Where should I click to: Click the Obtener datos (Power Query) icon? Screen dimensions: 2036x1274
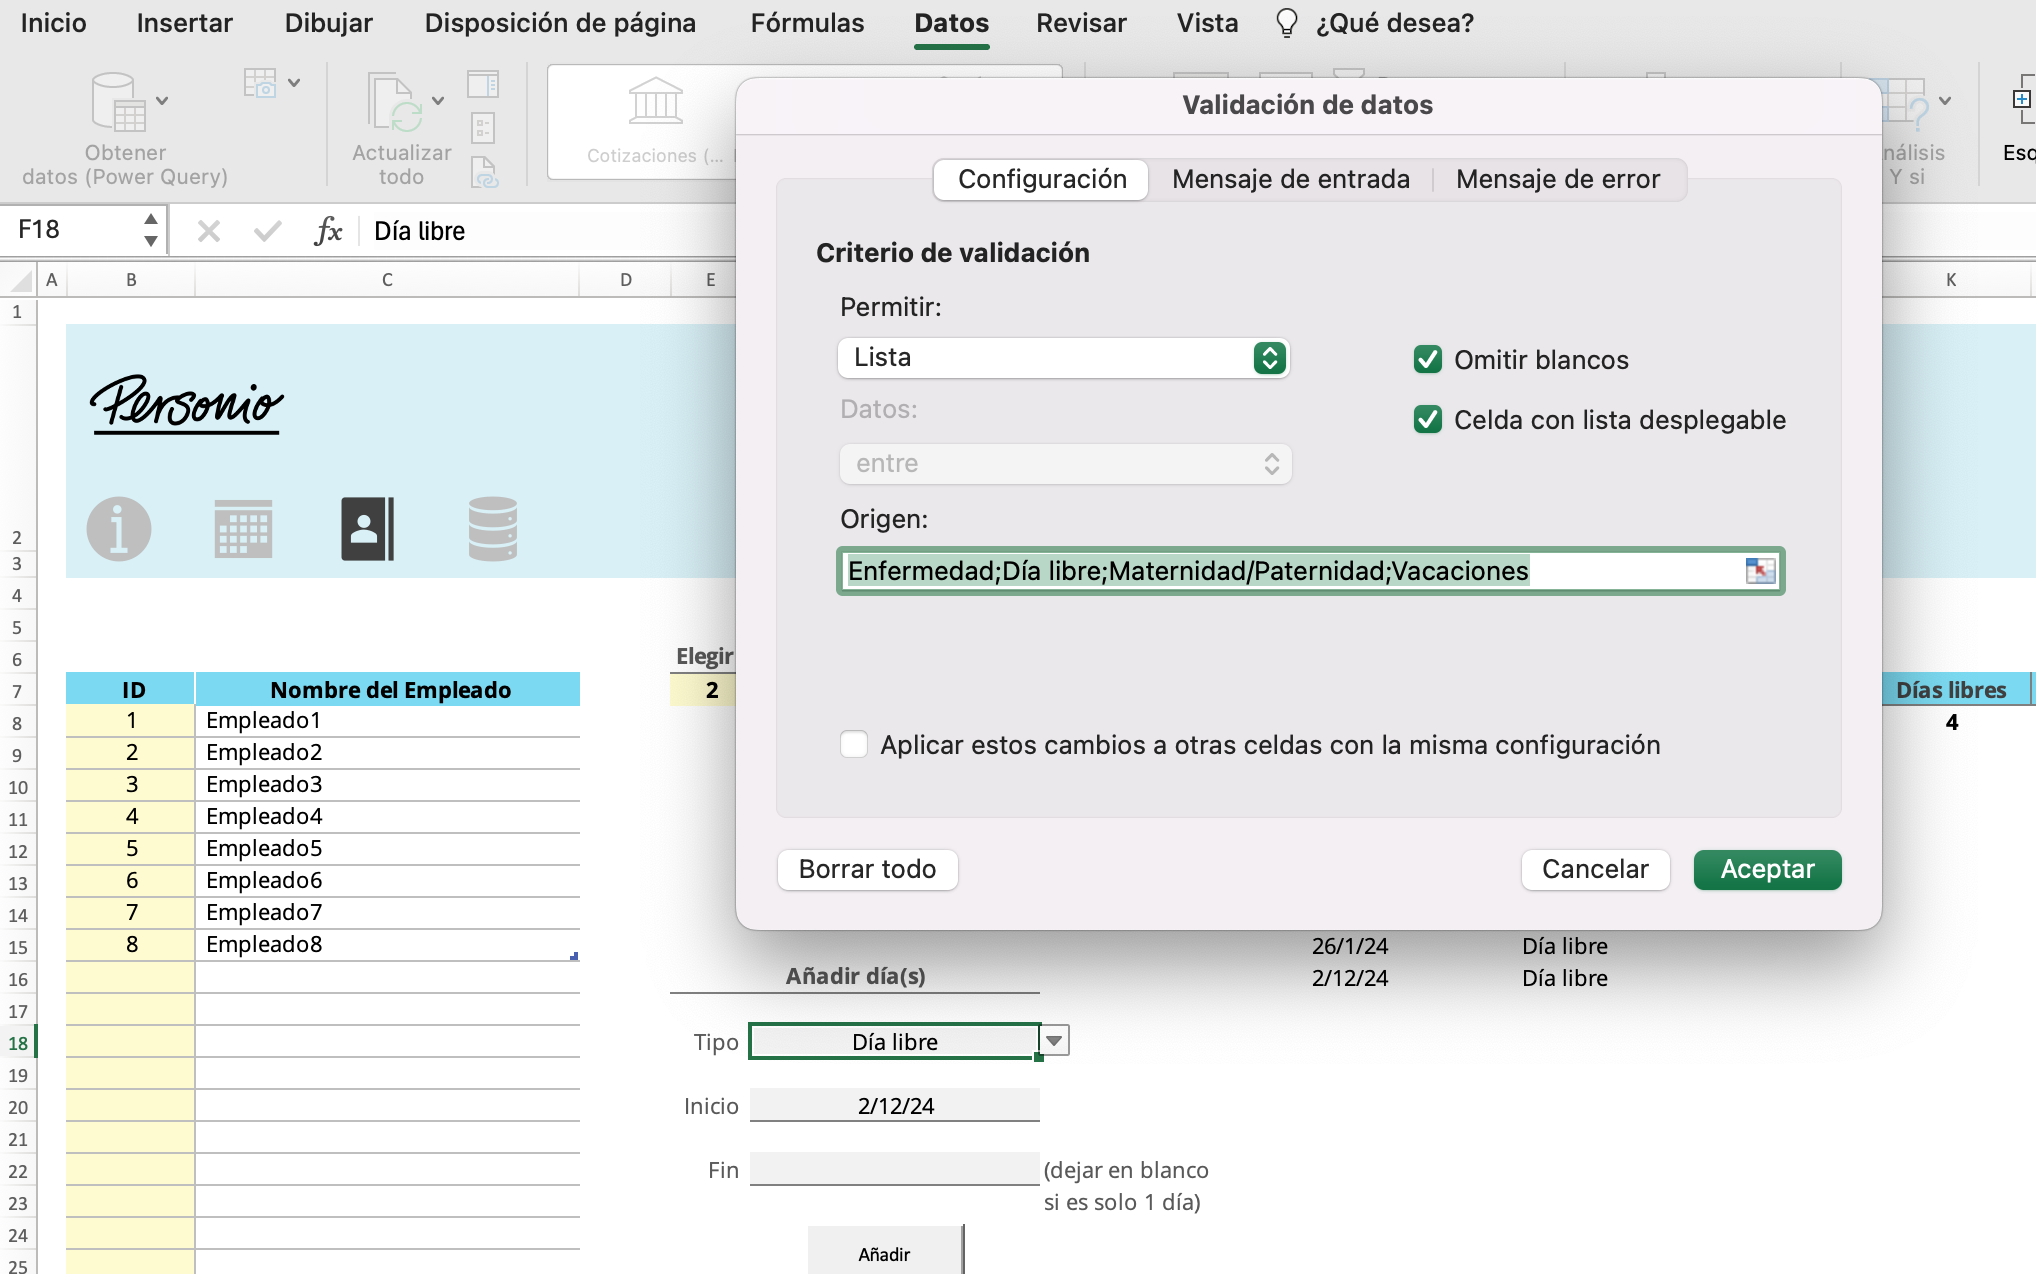click(118, 101)
